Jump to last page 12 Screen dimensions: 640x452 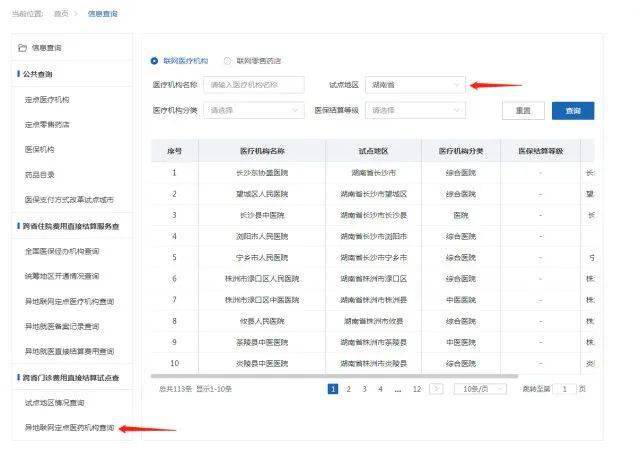pyautogui.click(x=417, y=388)
